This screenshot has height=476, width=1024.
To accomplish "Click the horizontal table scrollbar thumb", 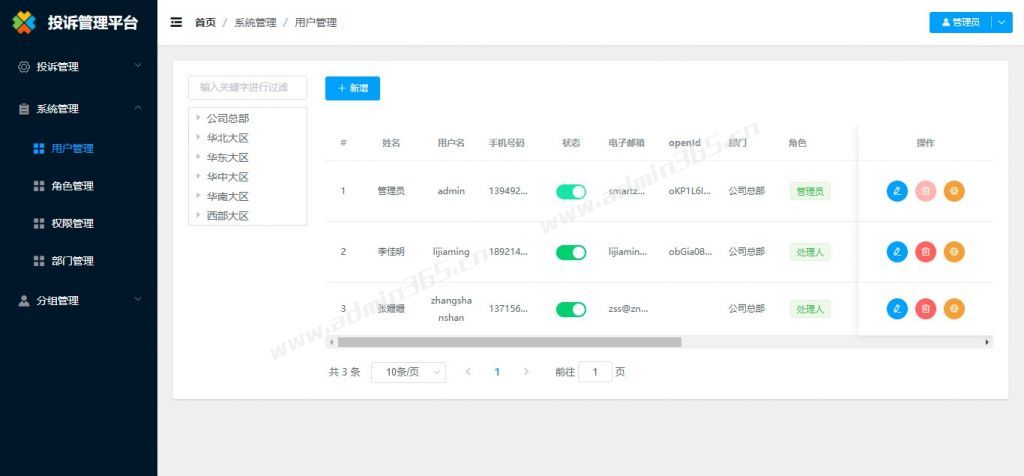I will pos(509,342).
